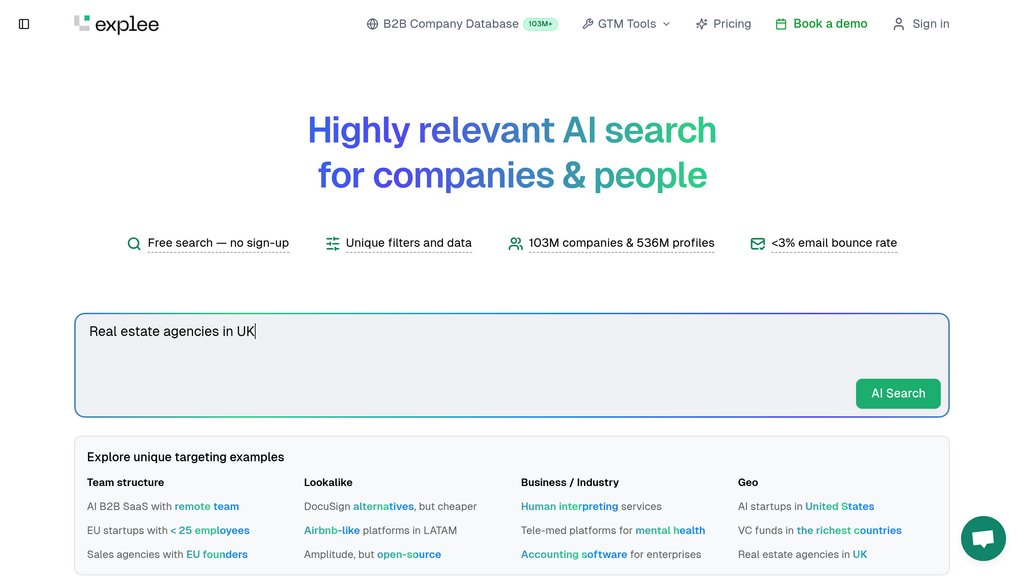This screenshot has width=1024, height=576.
Task: Toggle the sidebar panel icon
Action: tap(24, 24)
